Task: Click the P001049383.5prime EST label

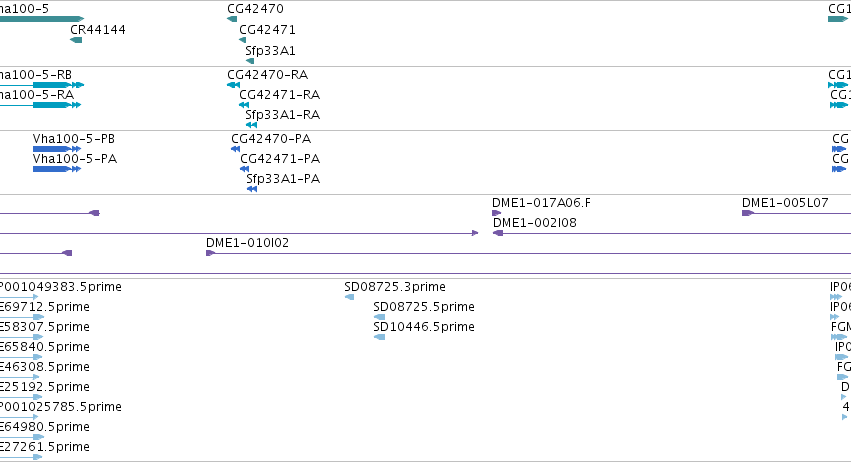Action: coord(61,287)
